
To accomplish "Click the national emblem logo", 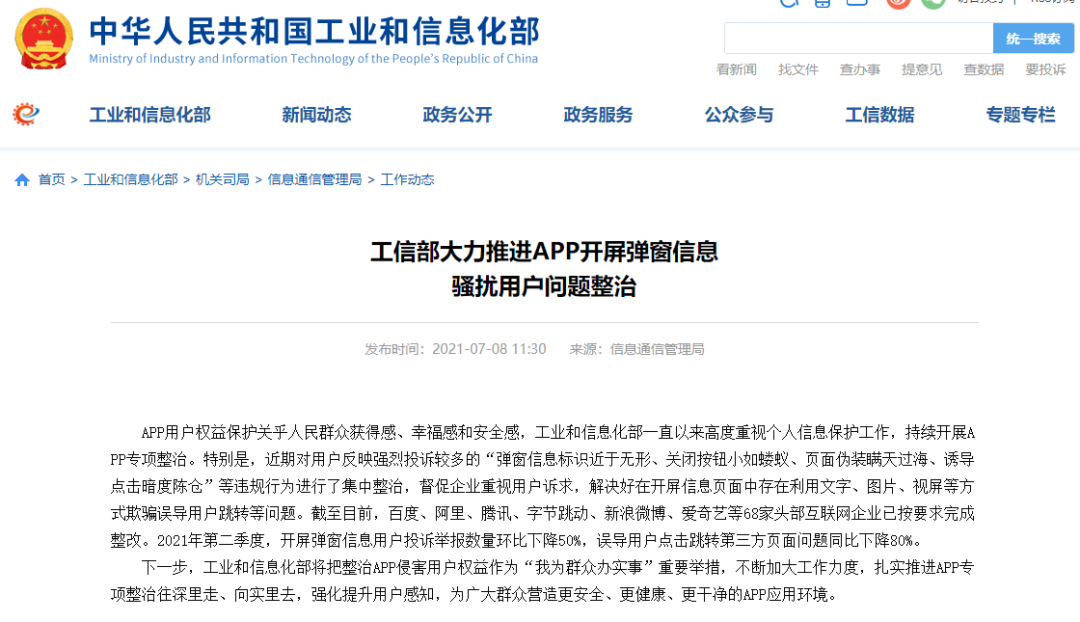I will [x=44, y=38].
